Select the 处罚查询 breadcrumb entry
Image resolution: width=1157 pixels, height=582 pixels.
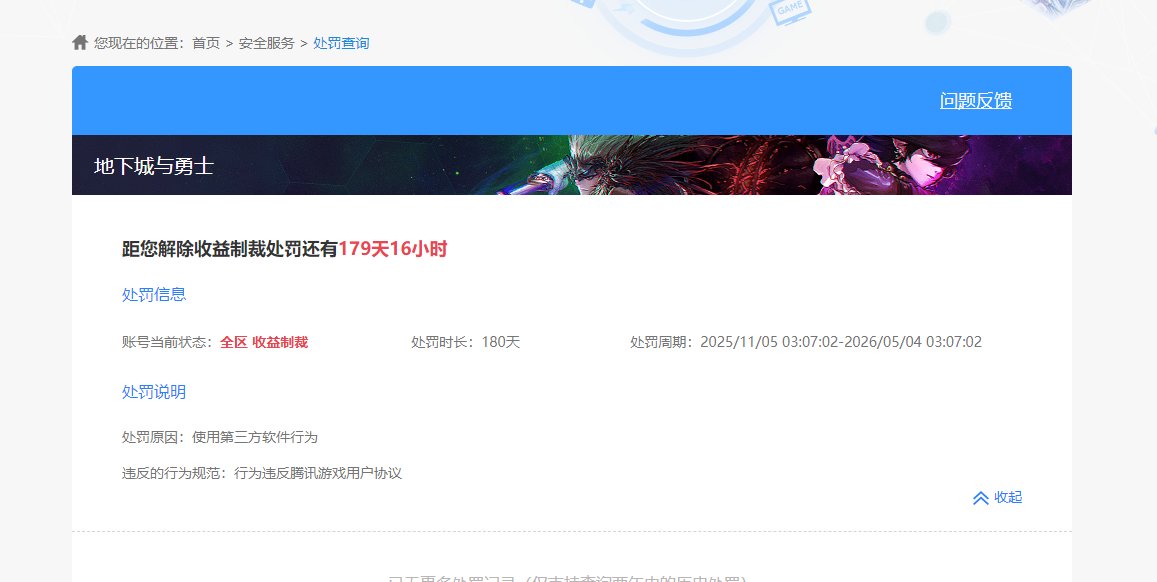340,43
